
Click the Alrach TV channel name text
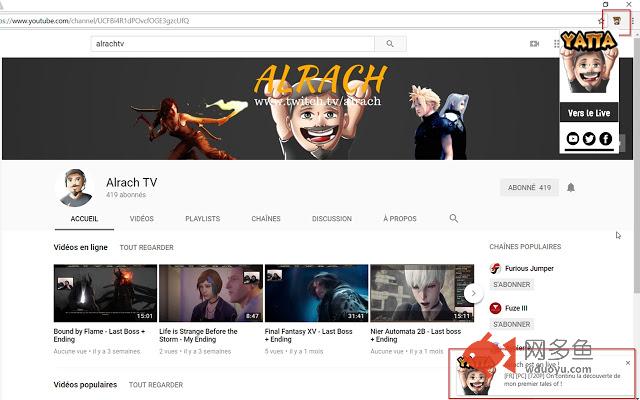[131, 182]
